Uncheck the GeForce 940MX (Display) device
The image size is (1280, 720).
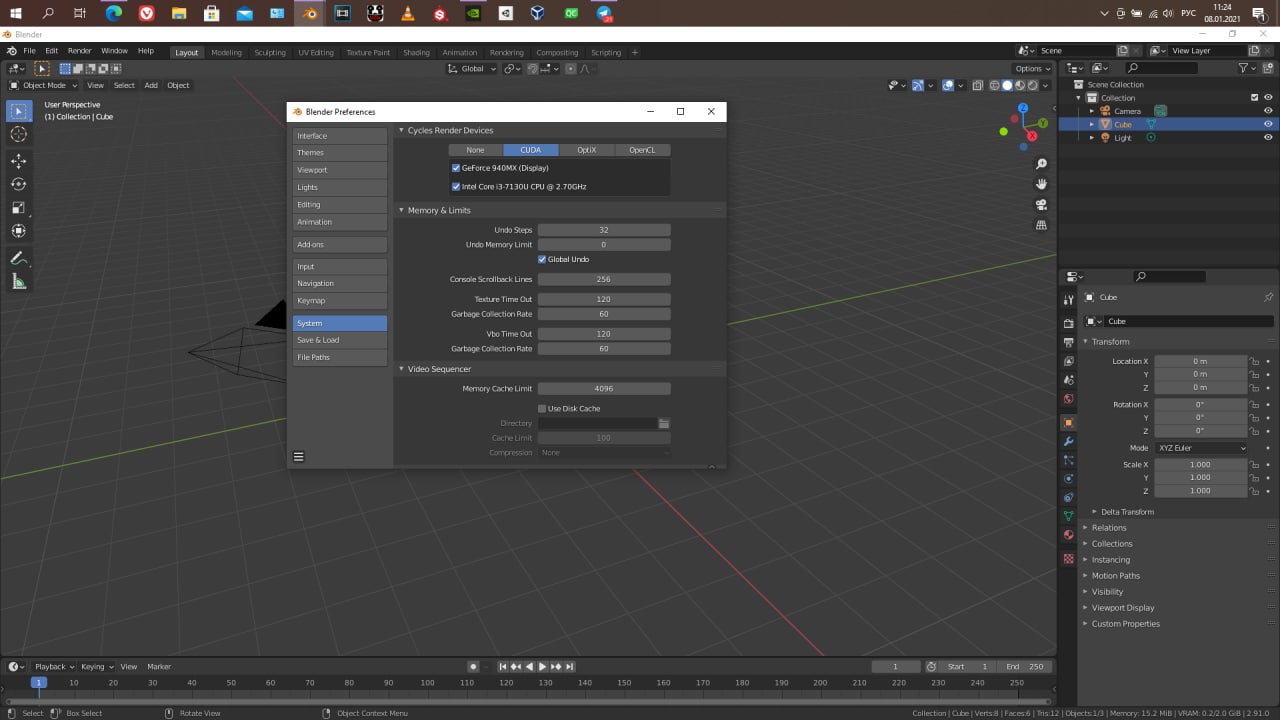(456, 168)
